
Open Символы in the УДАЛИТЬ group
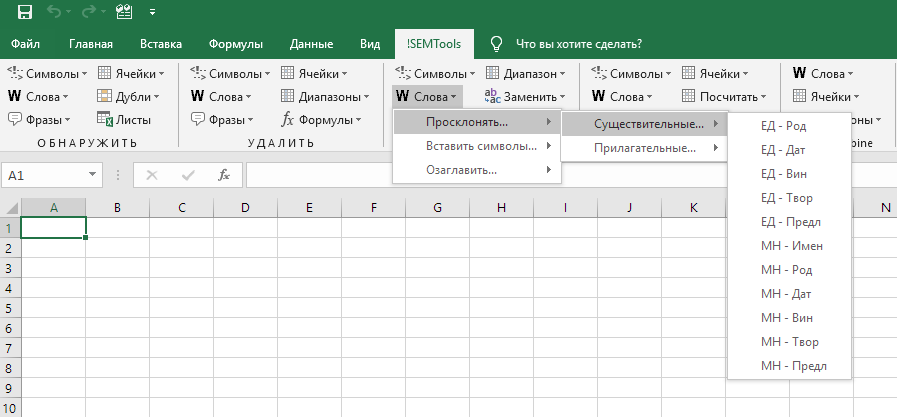point(231,74)
